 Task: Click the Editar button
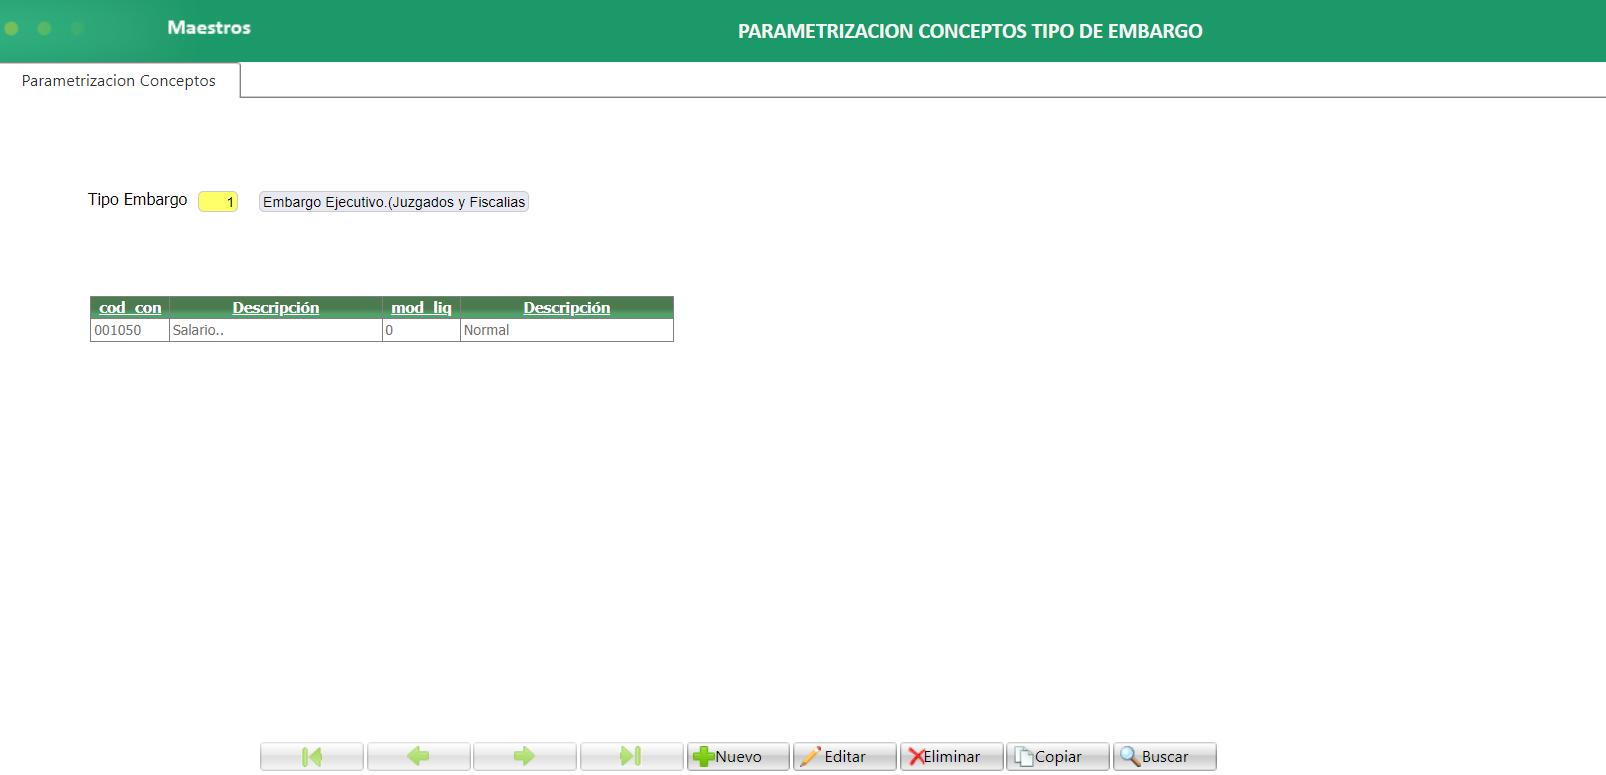coord(844,756)
